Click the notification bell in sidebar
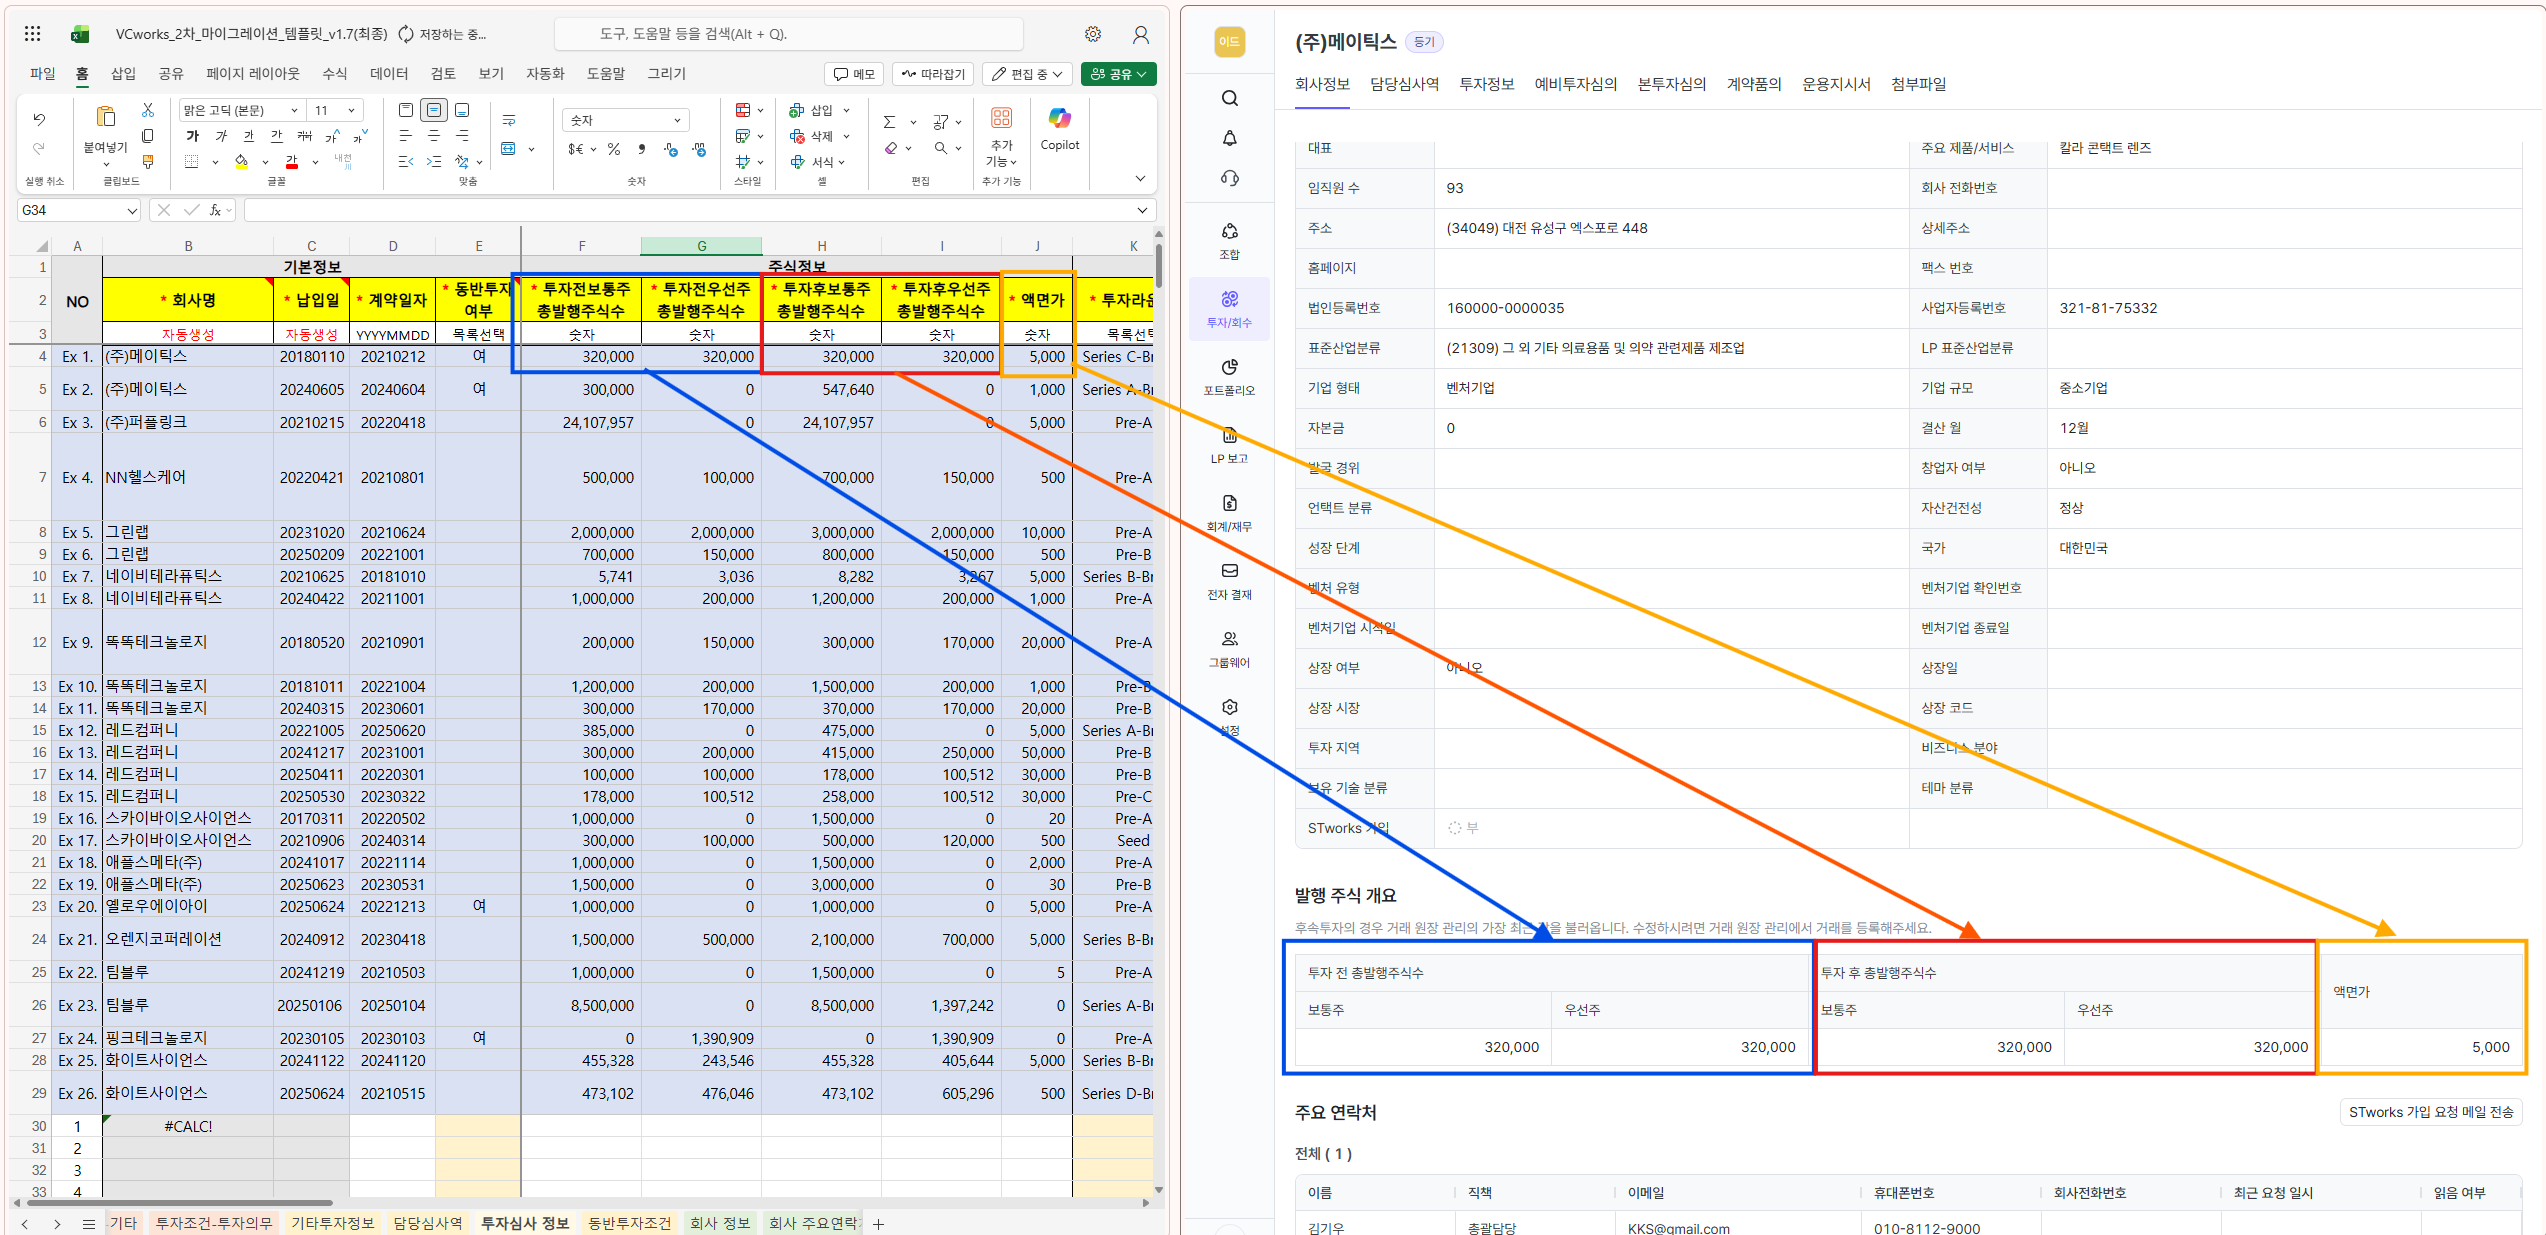 pyautogui.click(x=1229, y=138)
